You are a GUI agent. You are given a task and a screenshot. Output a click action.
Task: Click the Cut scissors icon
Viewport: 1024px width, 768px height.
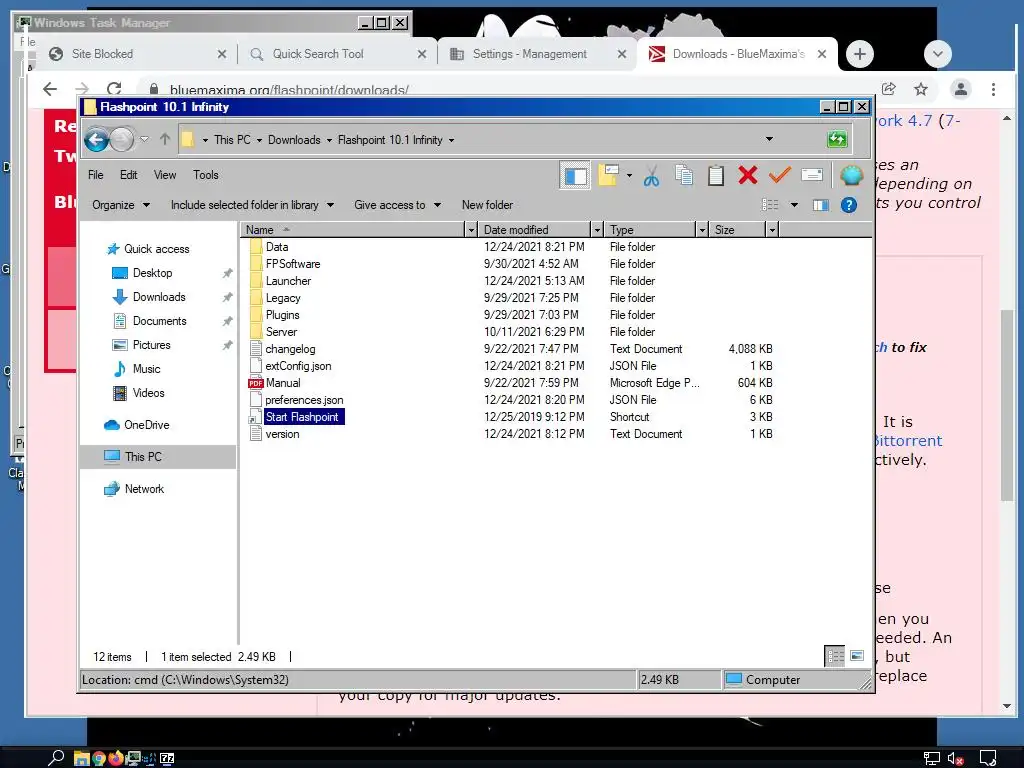pos(651,176)
